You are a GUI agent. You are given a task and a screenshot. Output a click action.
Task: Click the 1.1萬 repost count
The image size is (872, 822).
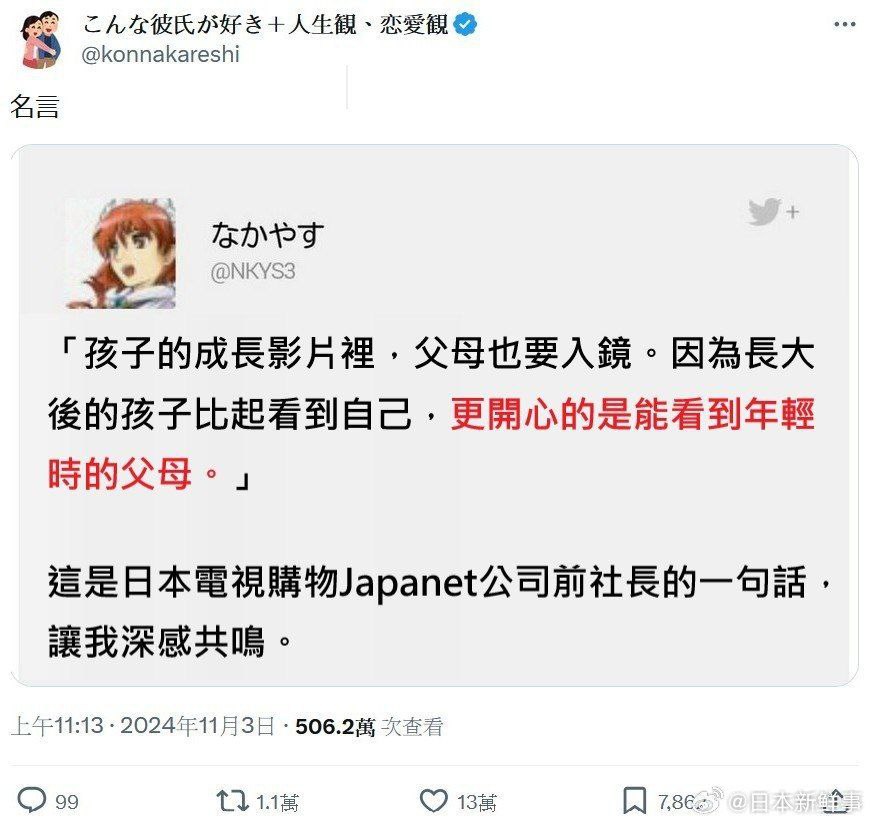coord(278,802)
